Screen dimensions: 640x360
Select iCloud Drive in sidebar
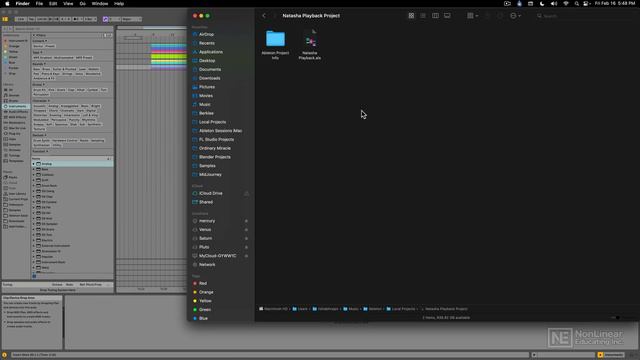pos(211,193)
